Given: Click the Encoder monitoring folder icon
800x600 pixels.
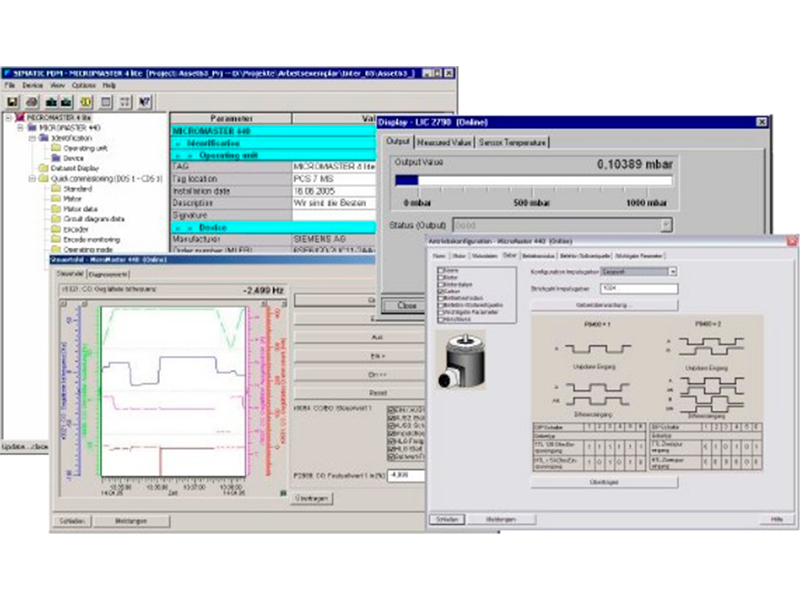Looking at the screenshot, I should (x=56, y=239).
